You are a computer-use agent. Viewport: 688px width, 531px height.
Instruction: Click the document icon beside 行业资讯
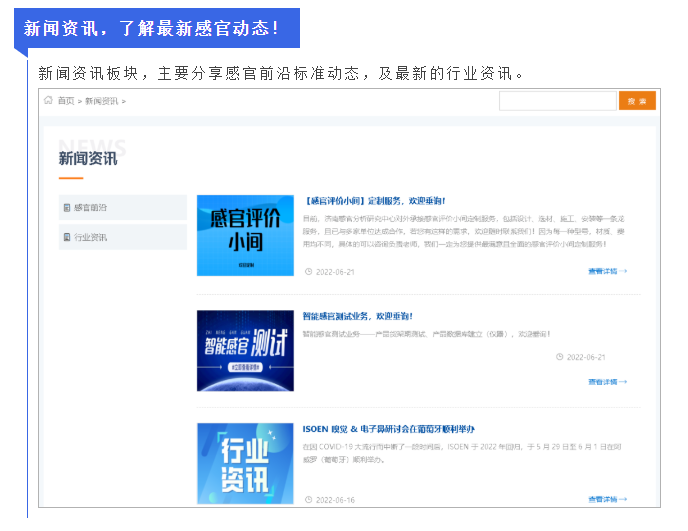pos(67,238)
